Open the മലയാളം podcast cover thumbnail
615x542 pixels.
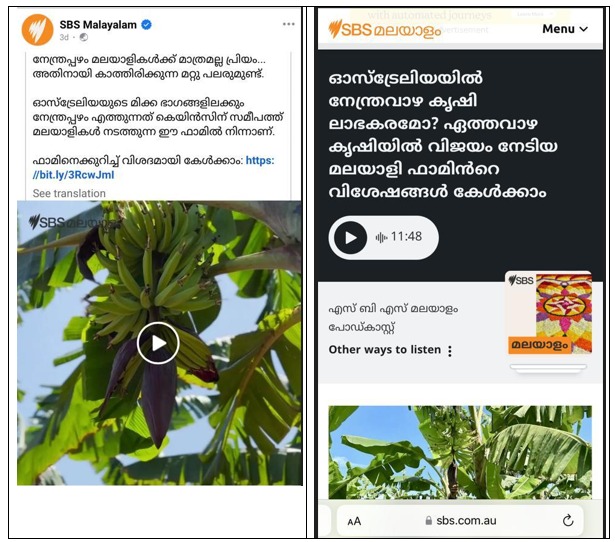coord(549,313)
